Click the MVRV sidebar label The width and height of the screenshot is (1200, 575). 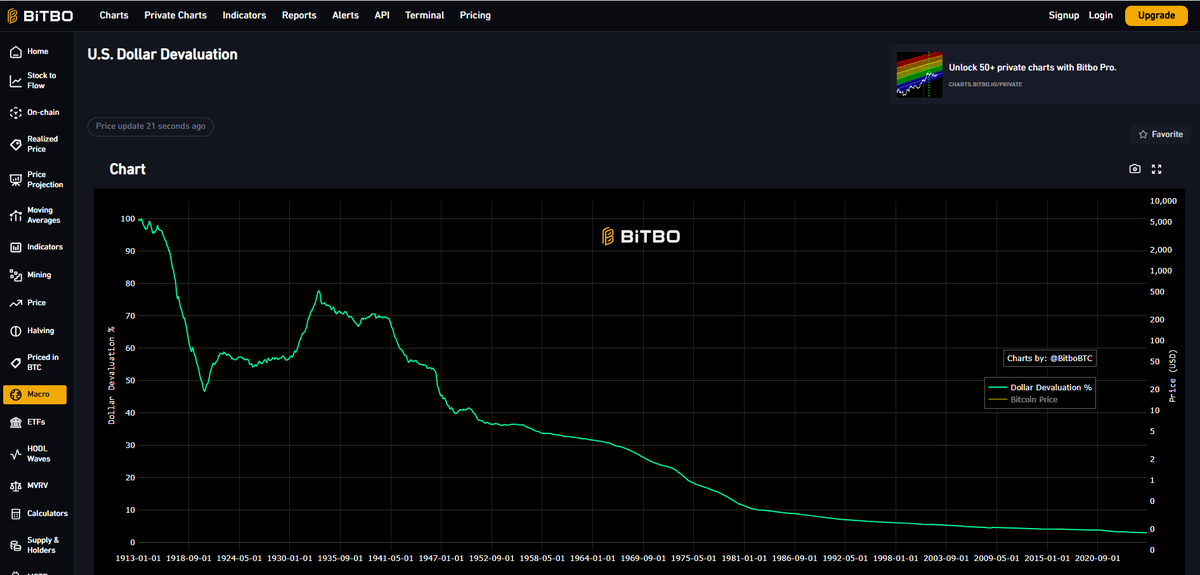38,486
